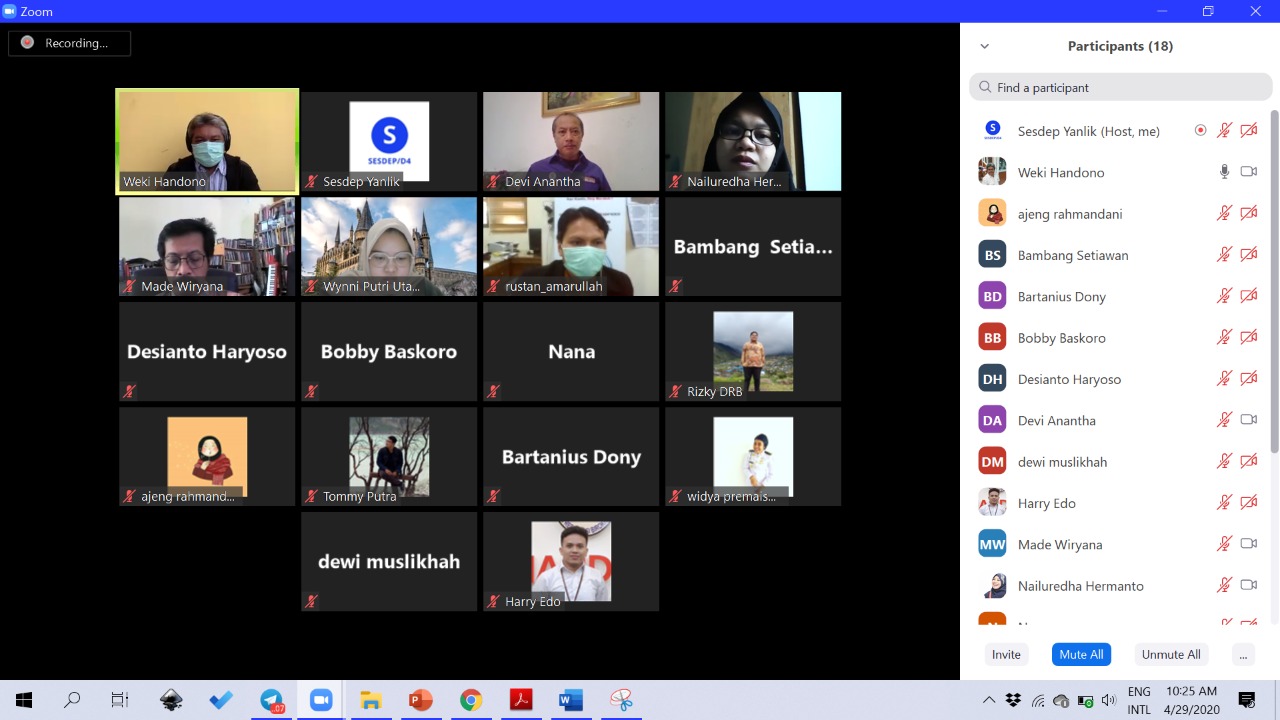Collapse the Participants panel chevron

[984, 46]
